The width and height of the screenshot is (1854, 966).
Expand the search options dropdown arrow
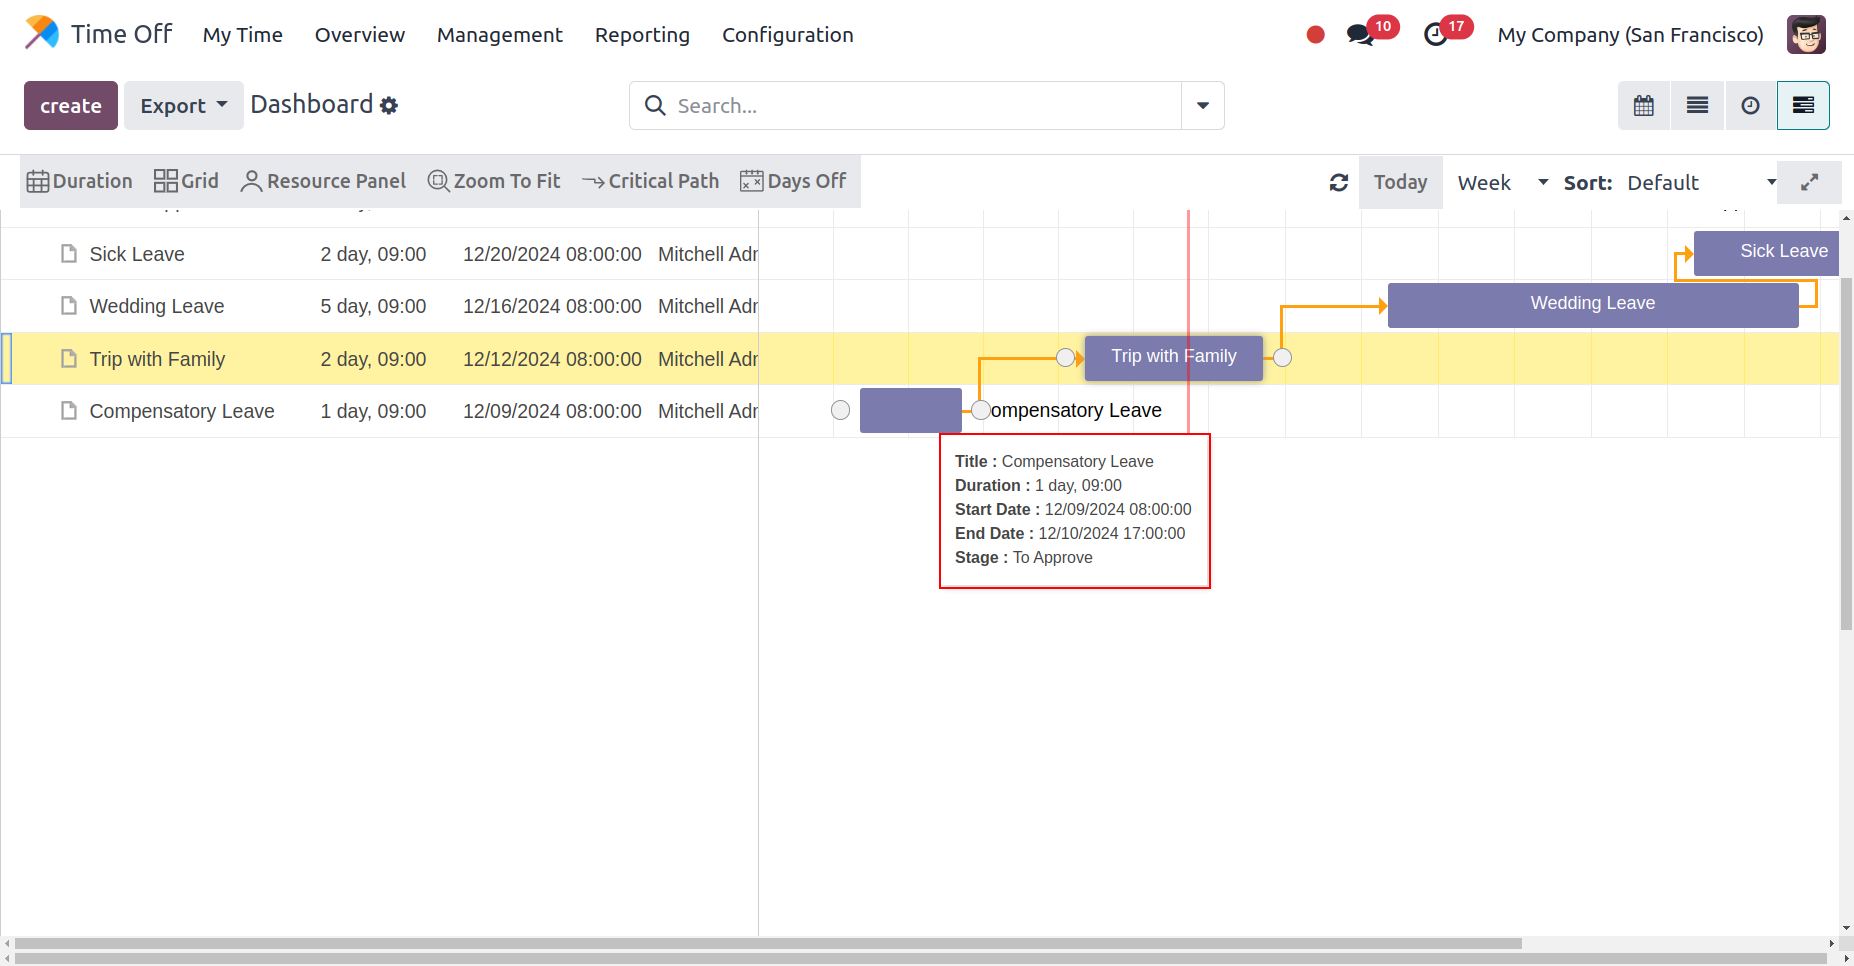[x=1202, y=106]
